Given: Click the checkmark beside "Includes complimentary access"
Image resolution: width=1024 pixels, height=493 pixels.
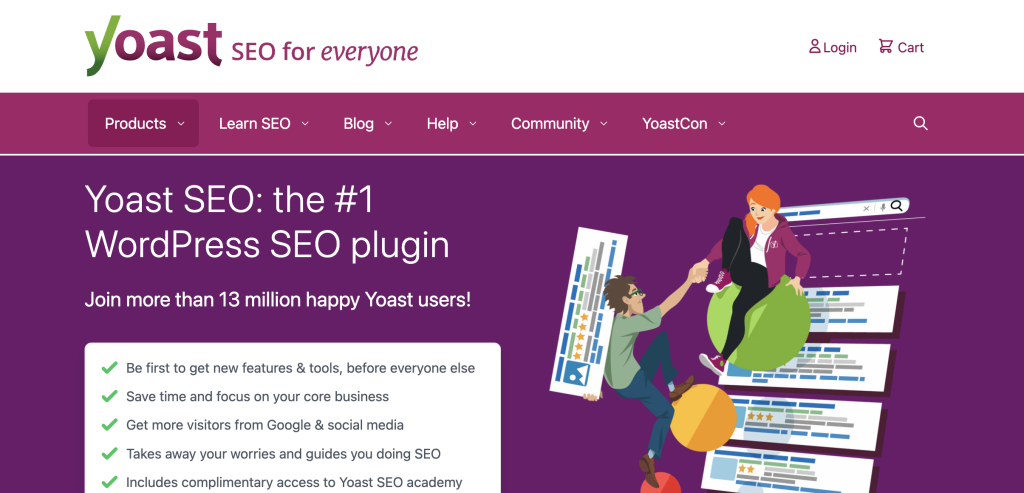Looking at the screenshot, I should (x=109, y=482).
